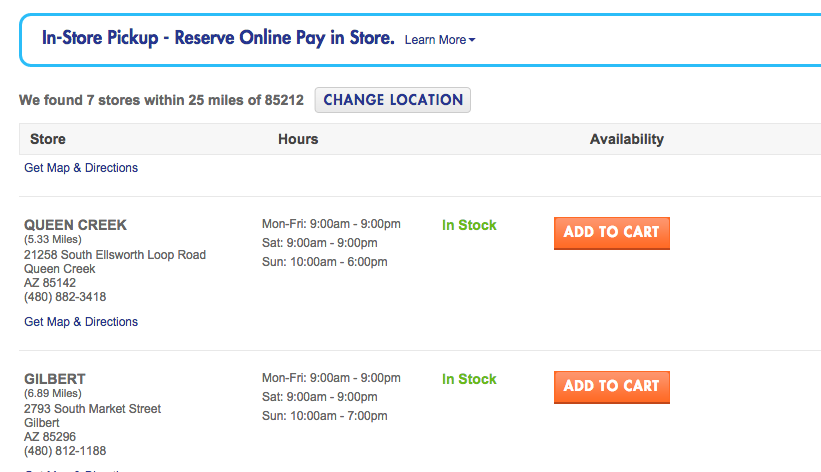Click the Hours column header
Image resolution: width=821 pixels, height=472 pixels.
click(x=298, y=139)
